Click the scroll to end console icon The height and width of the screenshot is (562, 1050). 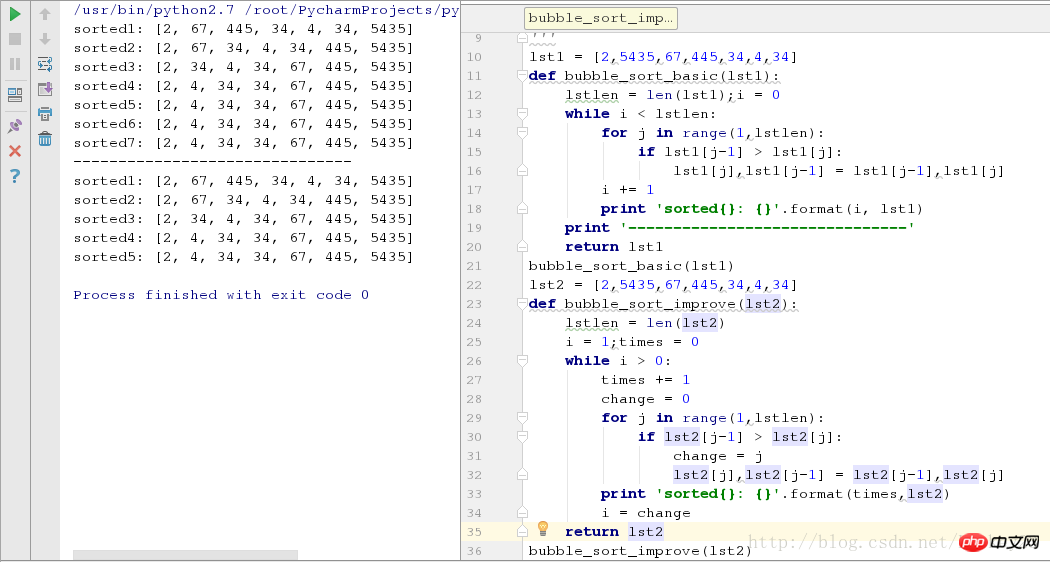click(45, 88)
